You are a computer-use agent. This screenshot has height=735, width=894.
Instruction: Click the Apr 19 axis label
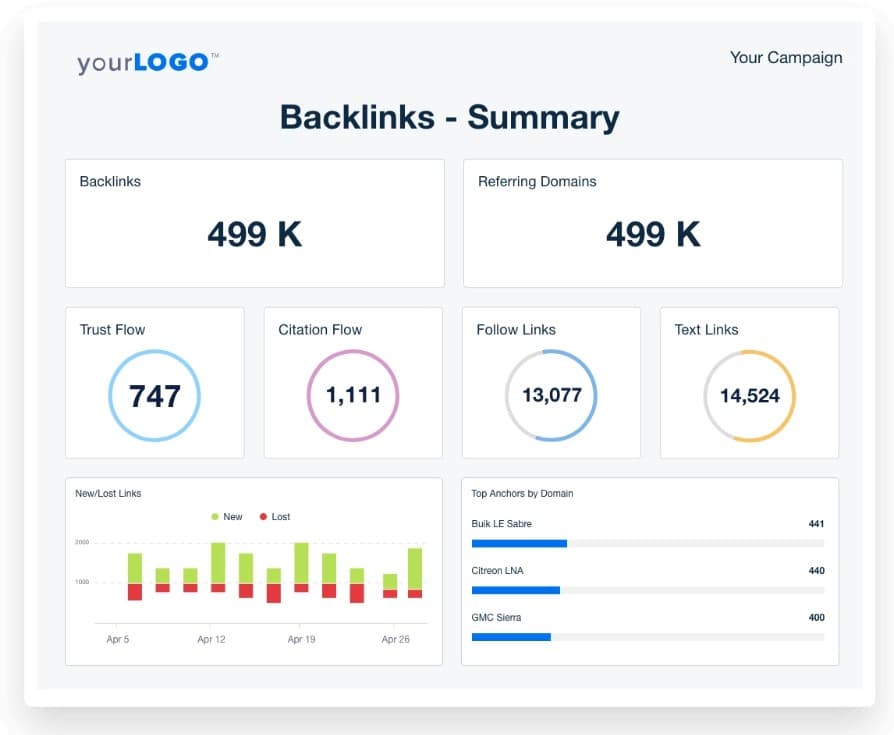pos(301,638)
